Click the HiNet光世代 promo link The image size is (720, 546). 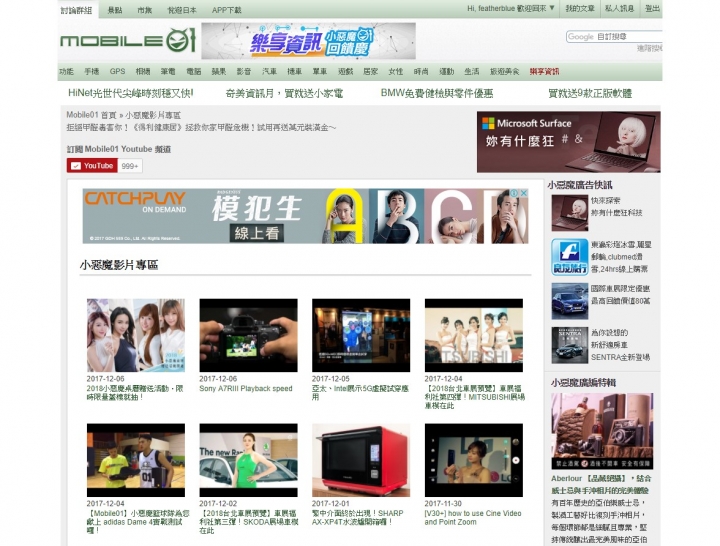(x=130, y=93)
